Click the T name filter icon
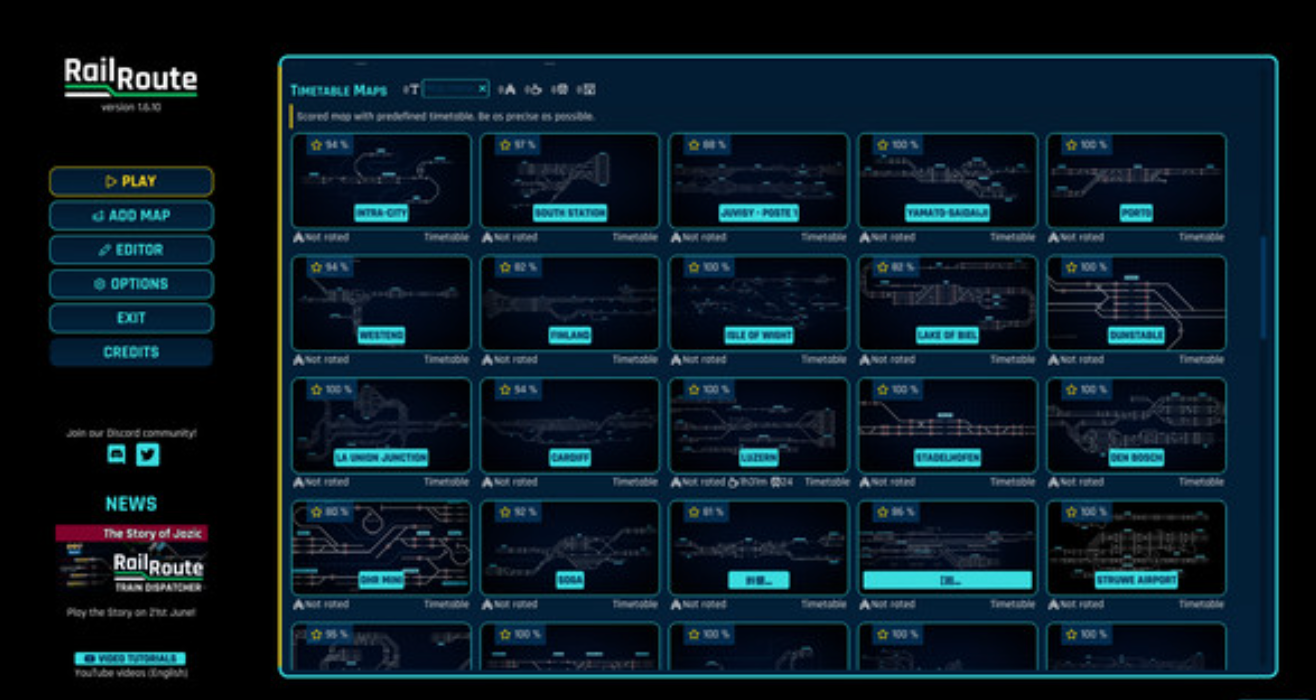 [x=414, y=89]
